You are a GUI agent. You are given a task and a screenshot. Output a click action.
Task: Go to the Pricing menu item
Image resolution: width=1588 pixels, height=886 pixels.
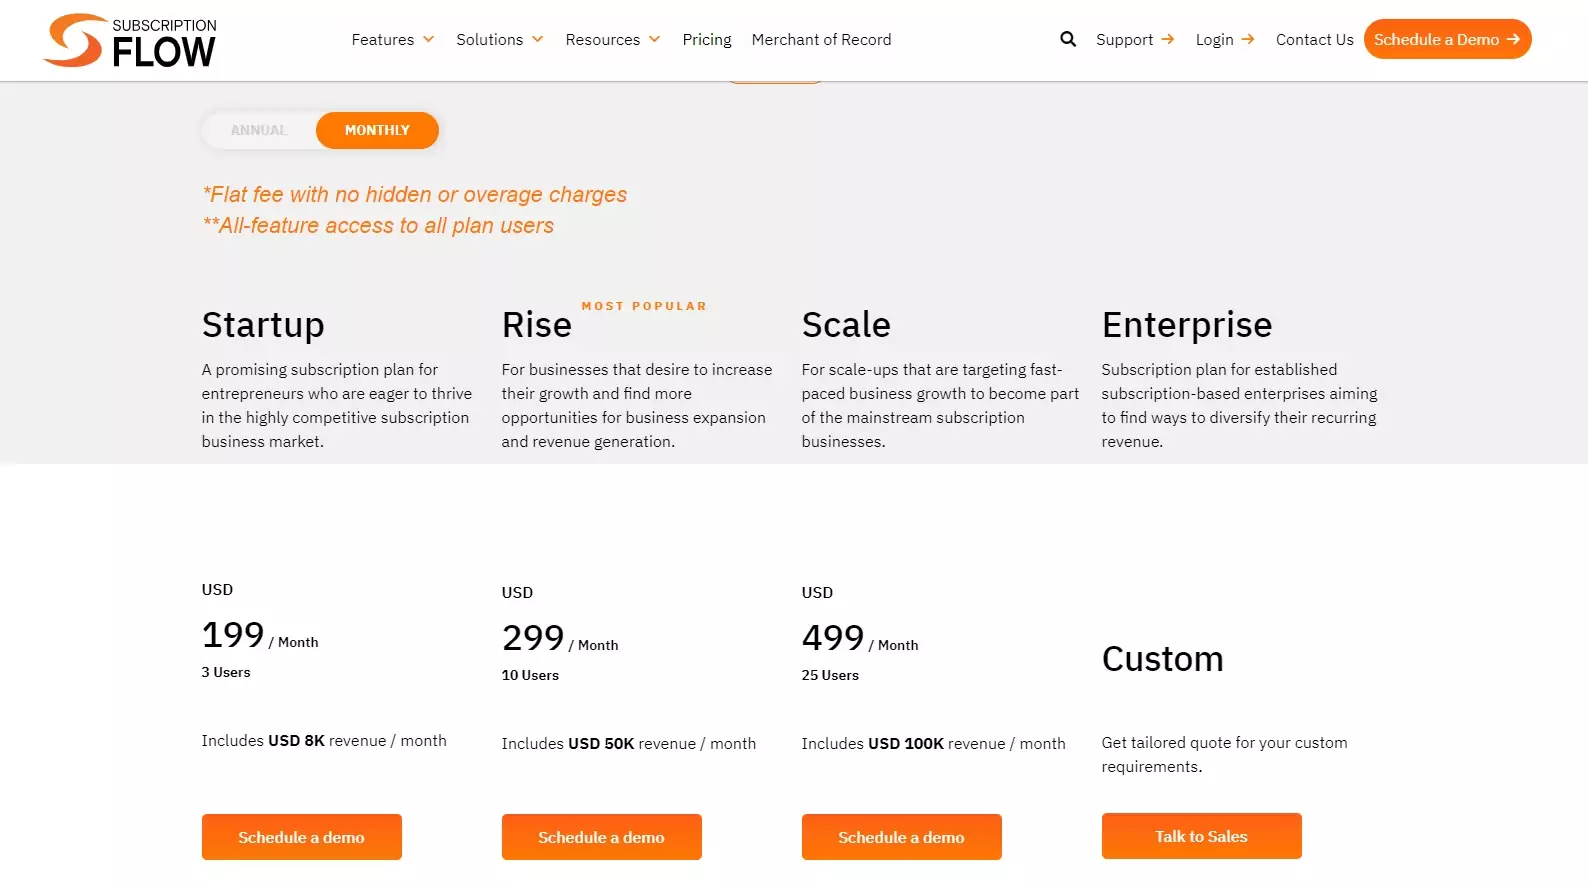[707, 39]
